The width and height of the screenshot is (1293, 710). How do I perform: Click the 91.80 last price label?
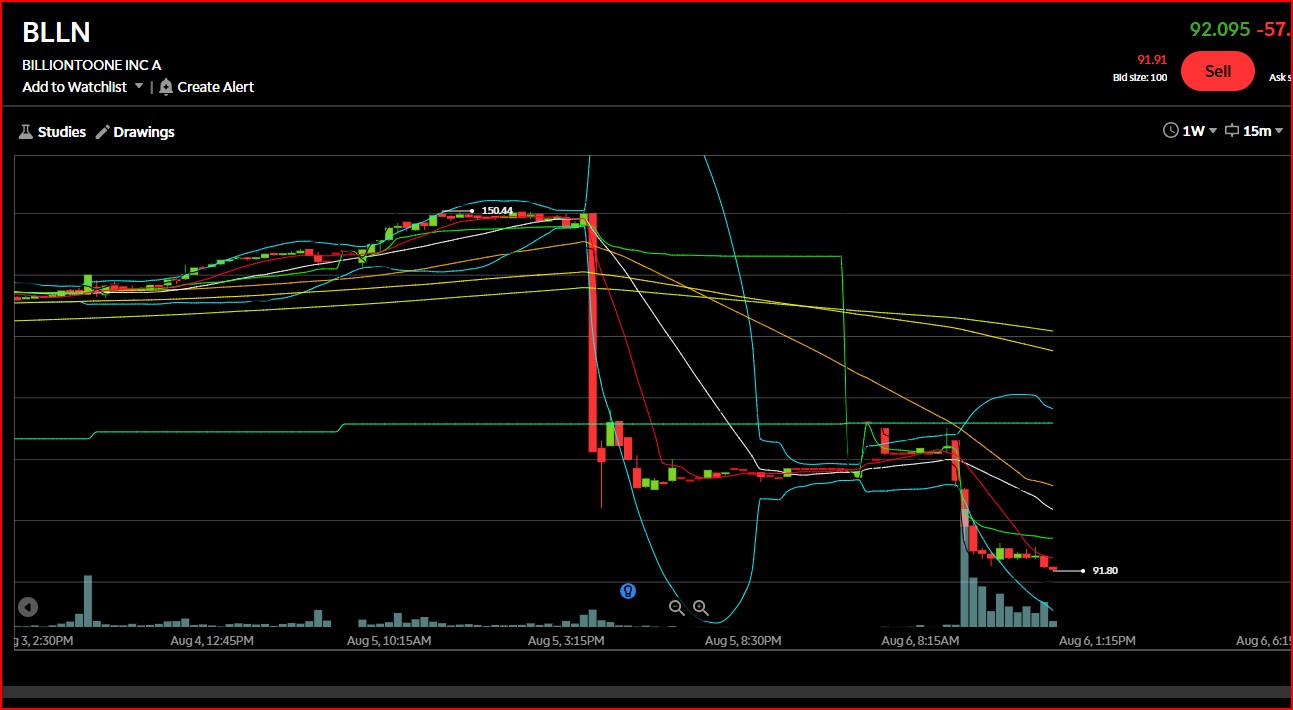pyautogui.click(x=1105, y=571)
